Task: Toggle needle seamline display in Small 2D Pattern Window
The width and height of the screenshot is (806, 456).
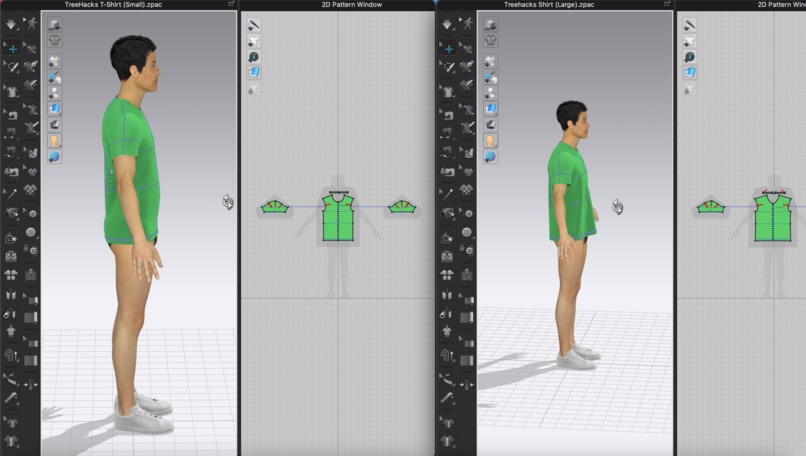Action: point(253,25)
